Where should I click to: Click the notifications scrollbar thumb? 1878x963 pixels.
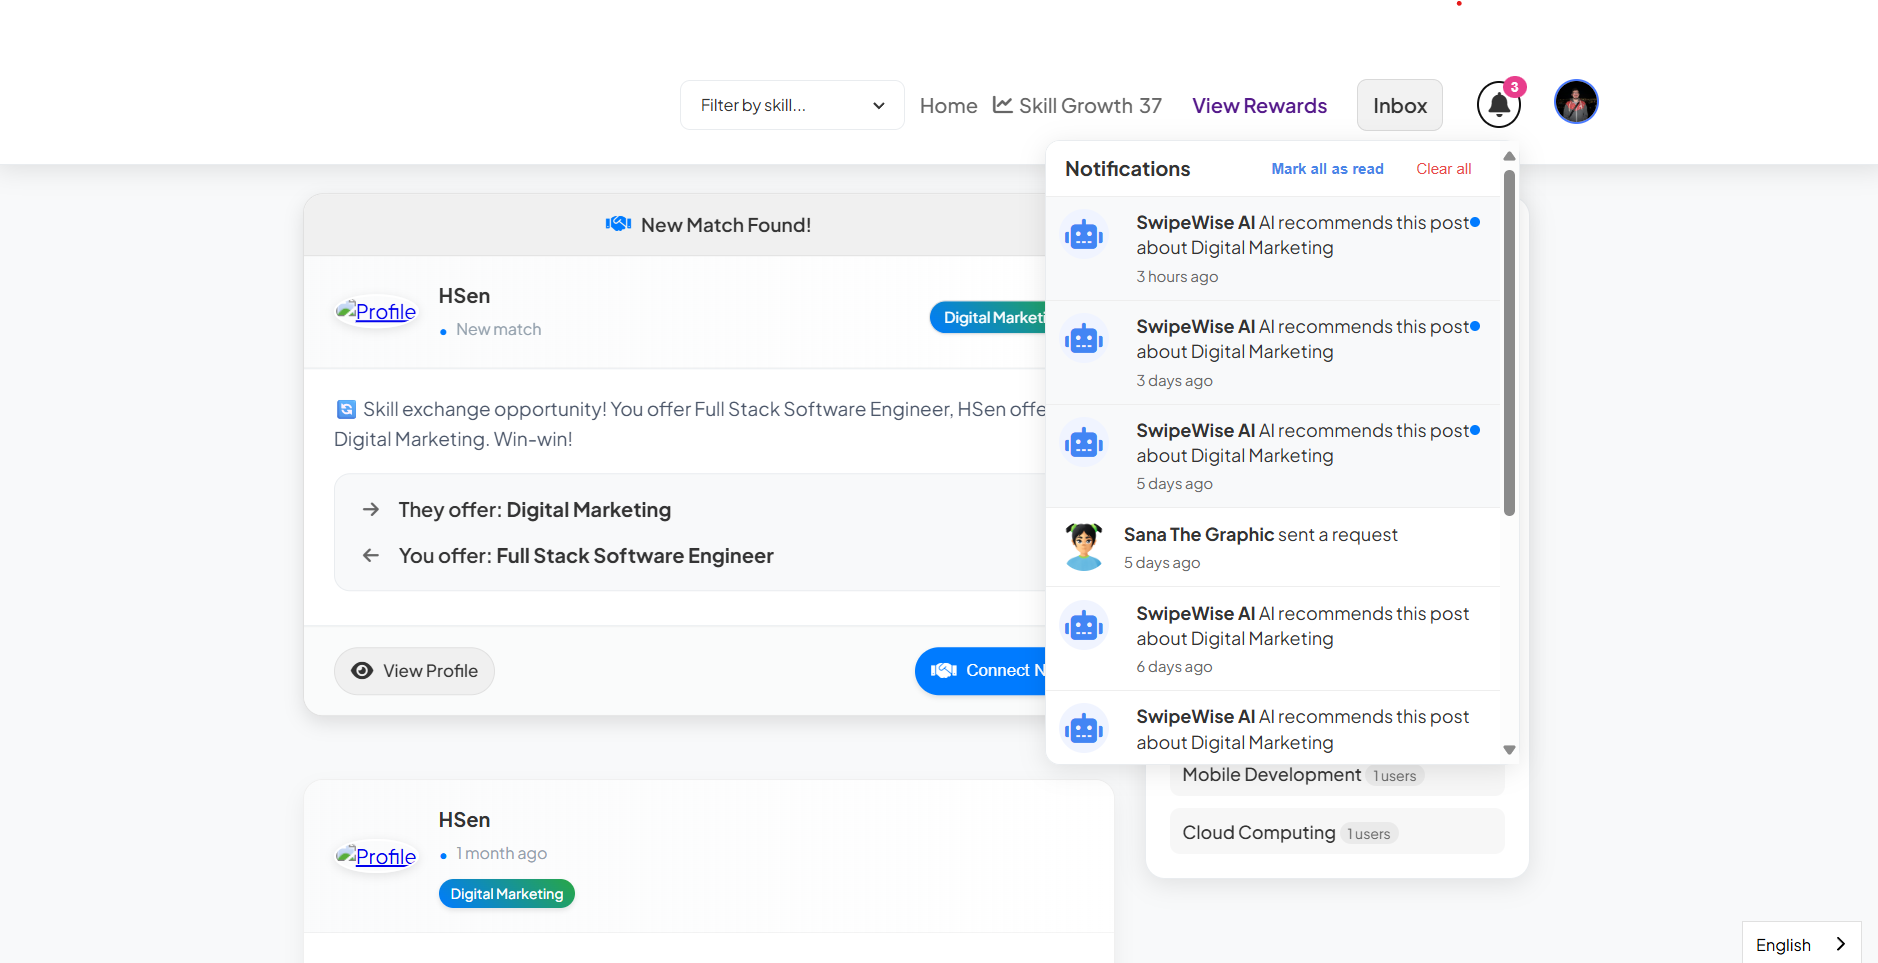coord(1509,343)
